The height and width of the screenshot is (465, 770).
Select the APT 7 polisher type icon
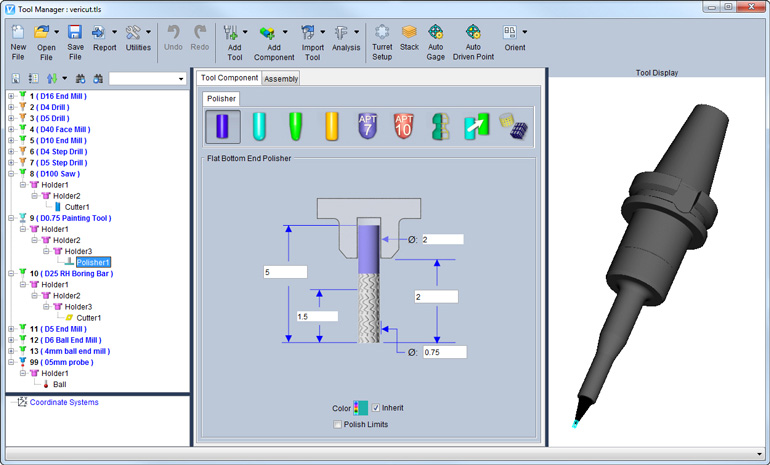(x=368, y=127)
